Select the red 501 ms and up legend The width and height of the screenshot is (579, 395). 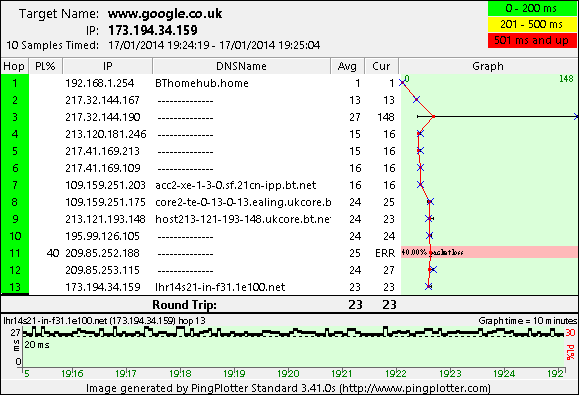(532, 40)
